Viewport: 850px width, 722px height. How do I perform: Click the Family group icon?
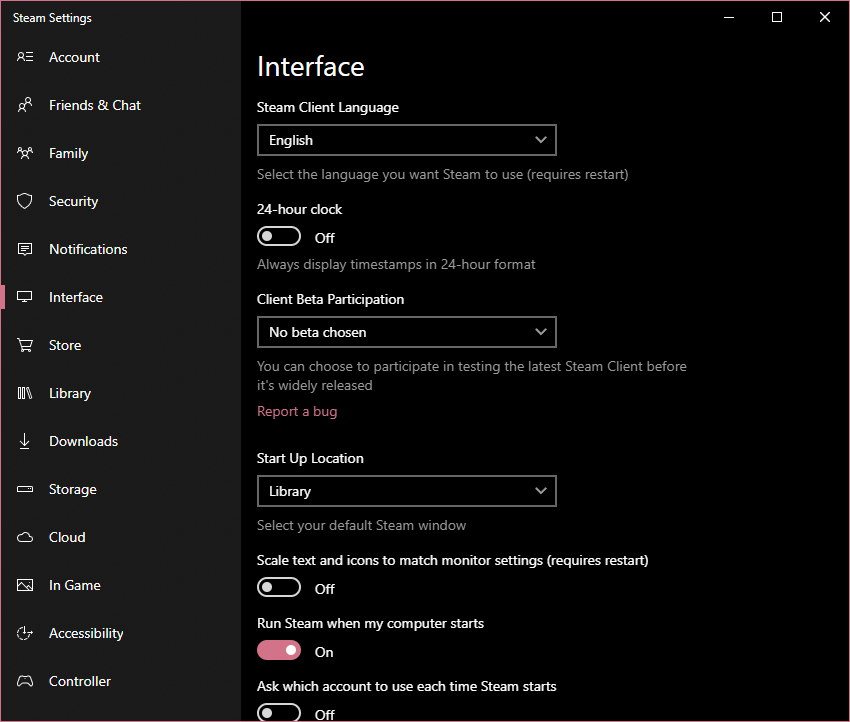(x=25, y=153)
